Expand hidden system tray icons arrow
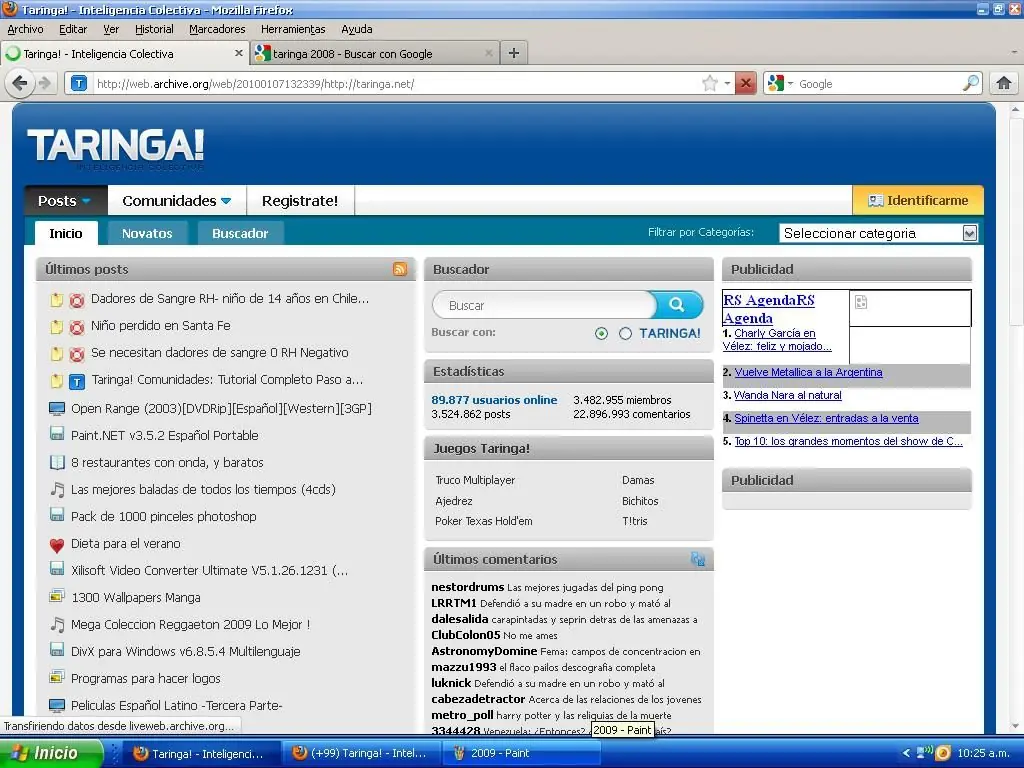The image size is (1024, 768). pos(906,753)
